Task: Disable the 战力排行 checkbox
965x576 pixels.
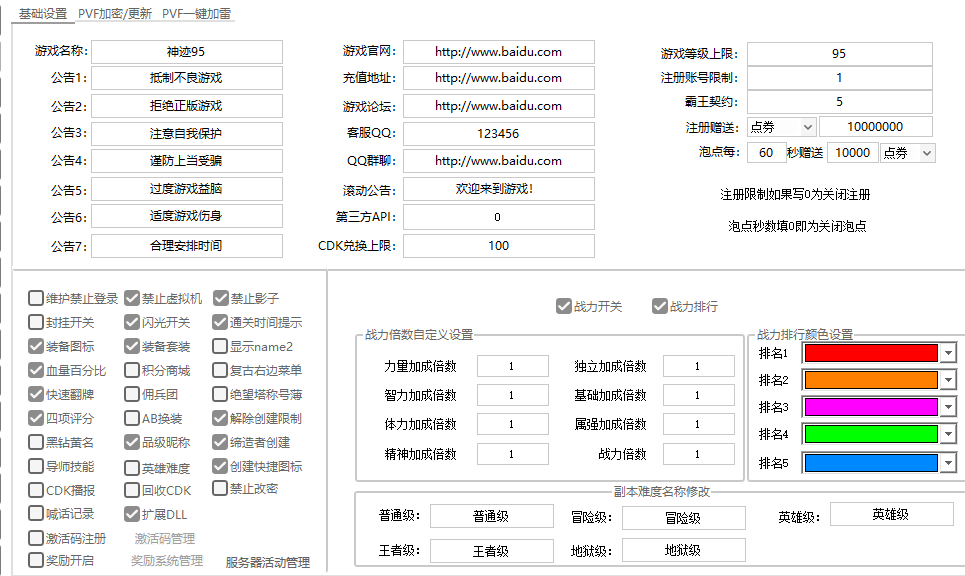Action: coord(660,306)
